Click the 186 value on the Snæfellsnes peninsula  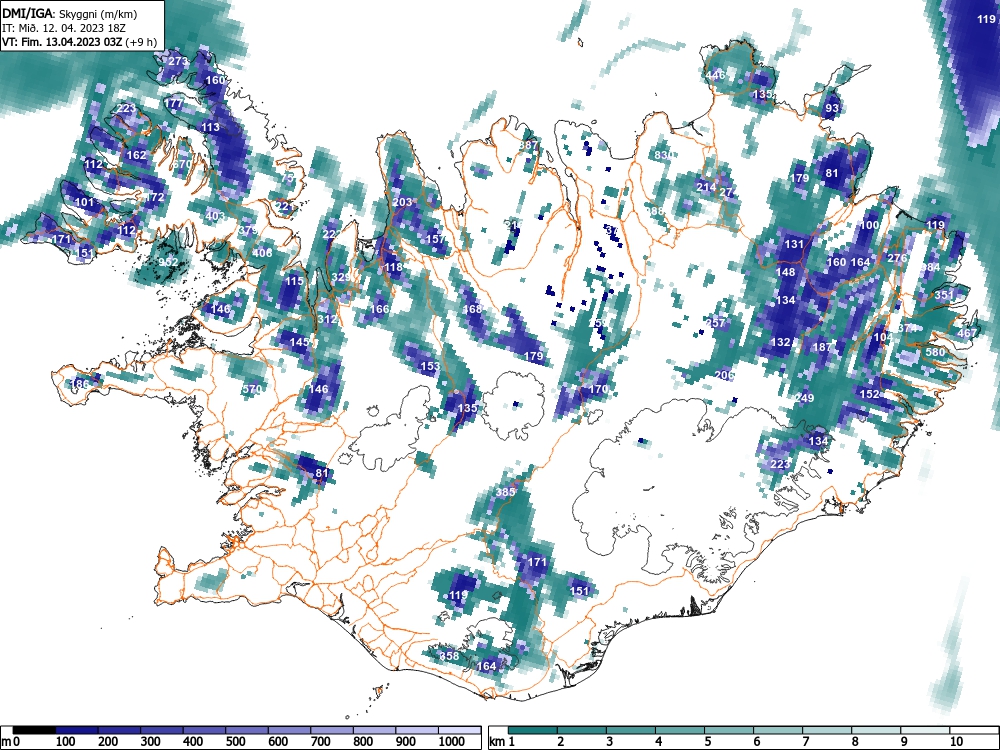tap(80, 384)
